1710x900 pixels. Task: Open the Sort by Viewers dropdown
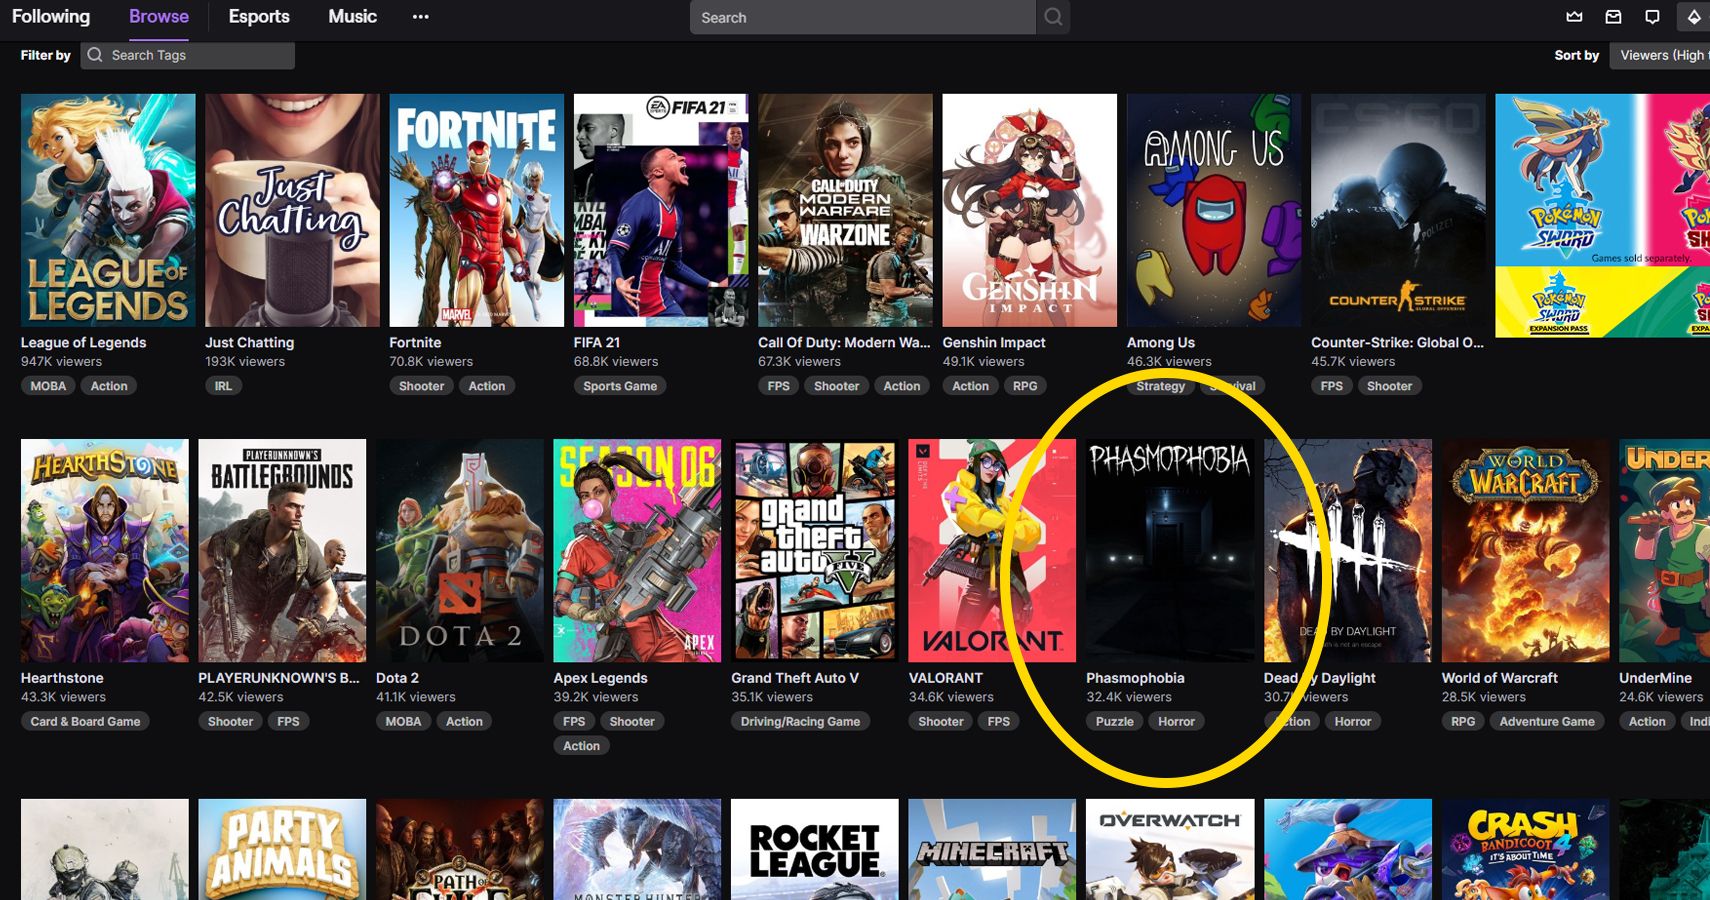1660,55
